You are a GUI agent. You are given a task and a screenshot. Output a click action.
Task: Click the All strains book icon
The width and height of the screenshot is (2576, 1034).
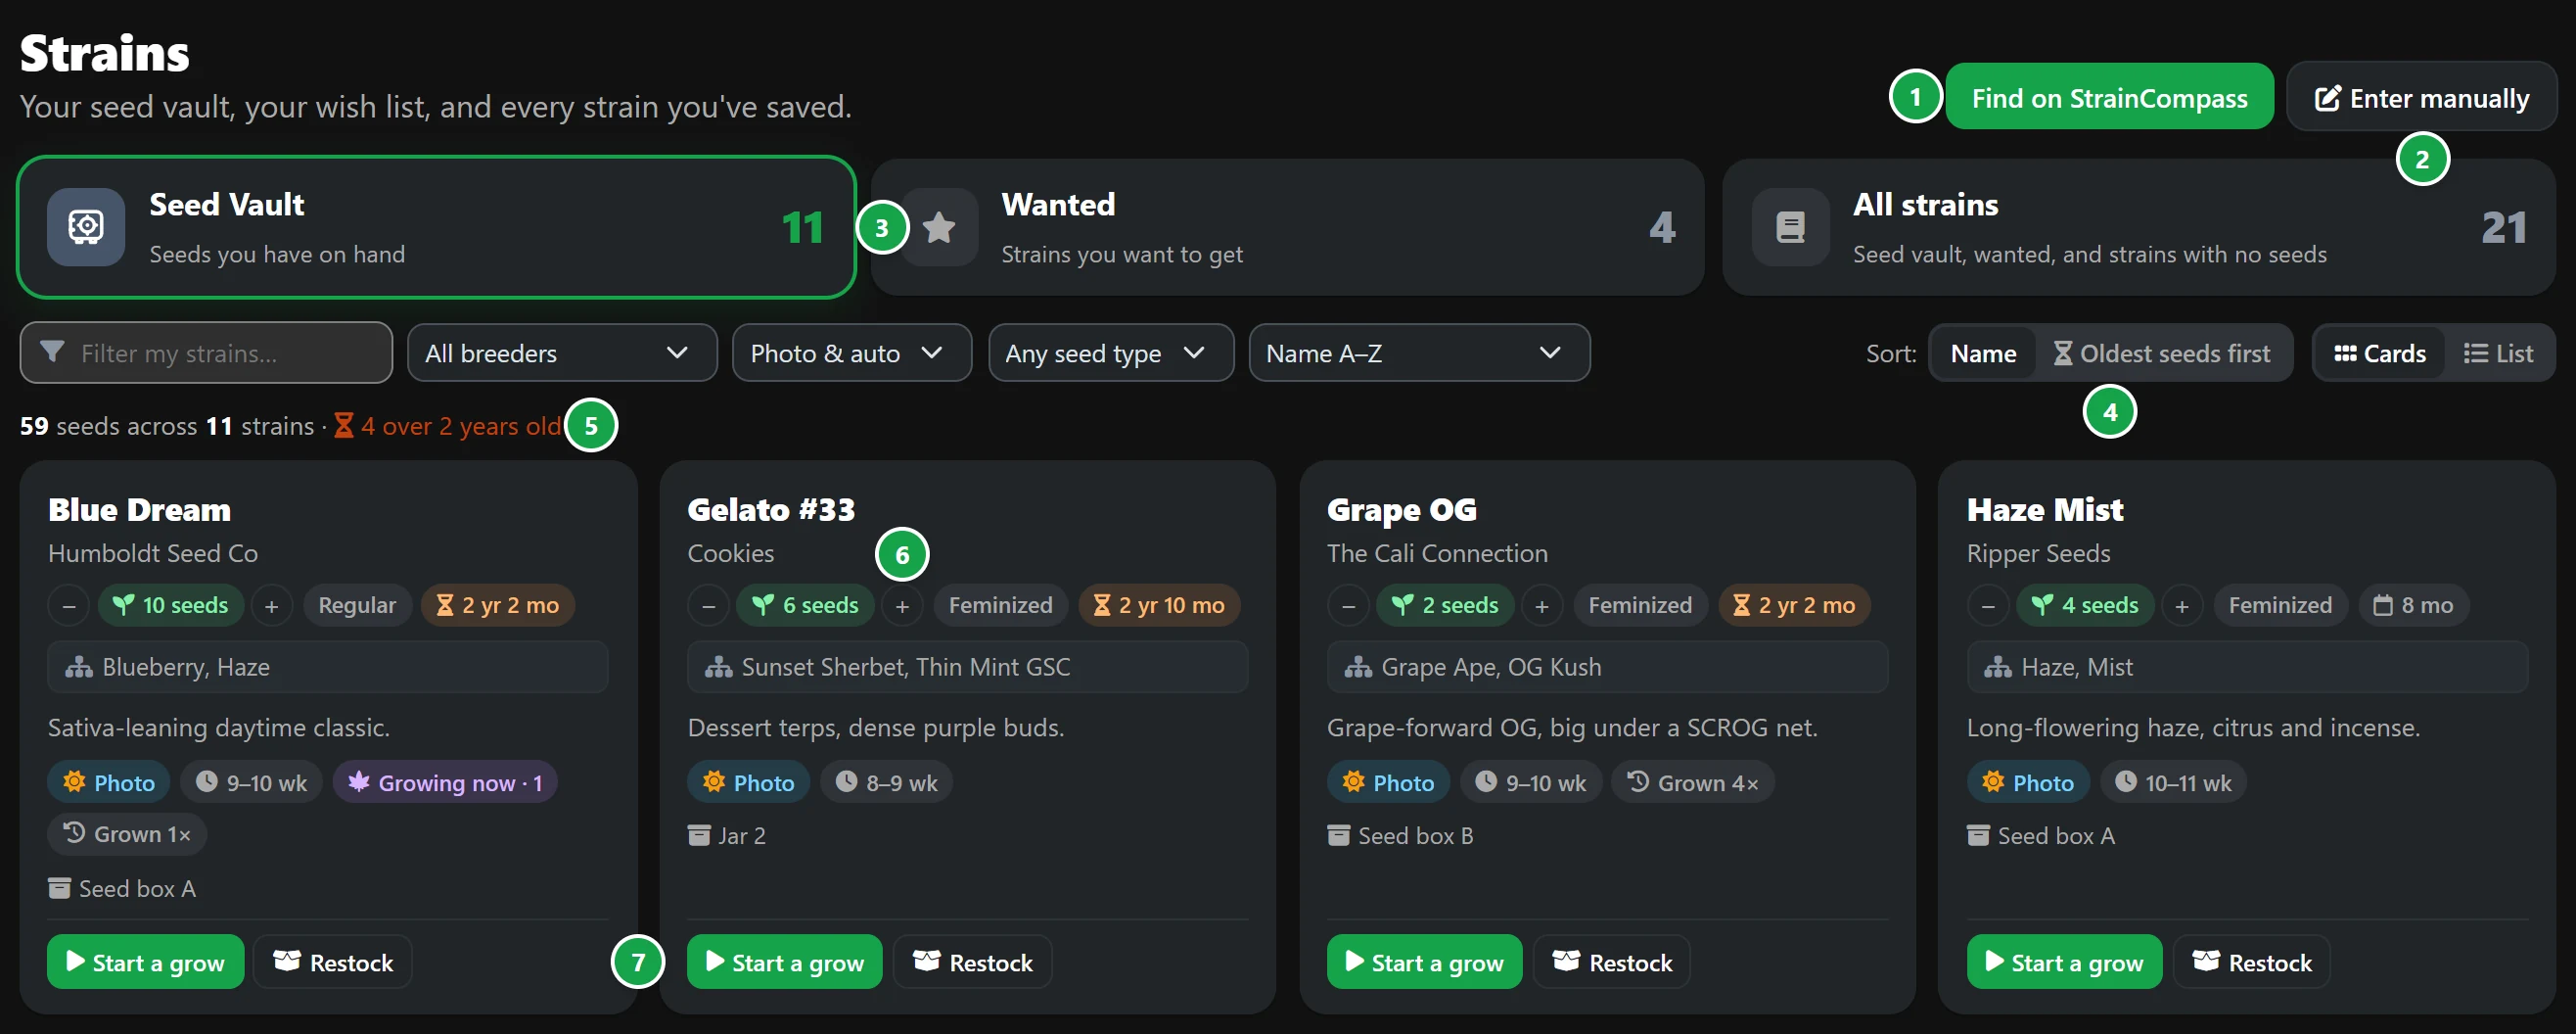click(x=1790, y=227)
